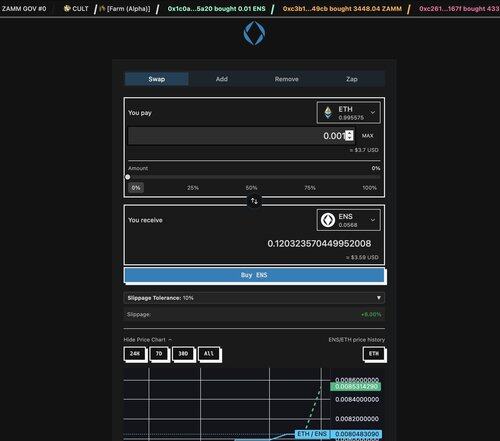Click the swap direction arrows icon
The width and height of the screenshot is (500, 441).
(x=254, y=201)
